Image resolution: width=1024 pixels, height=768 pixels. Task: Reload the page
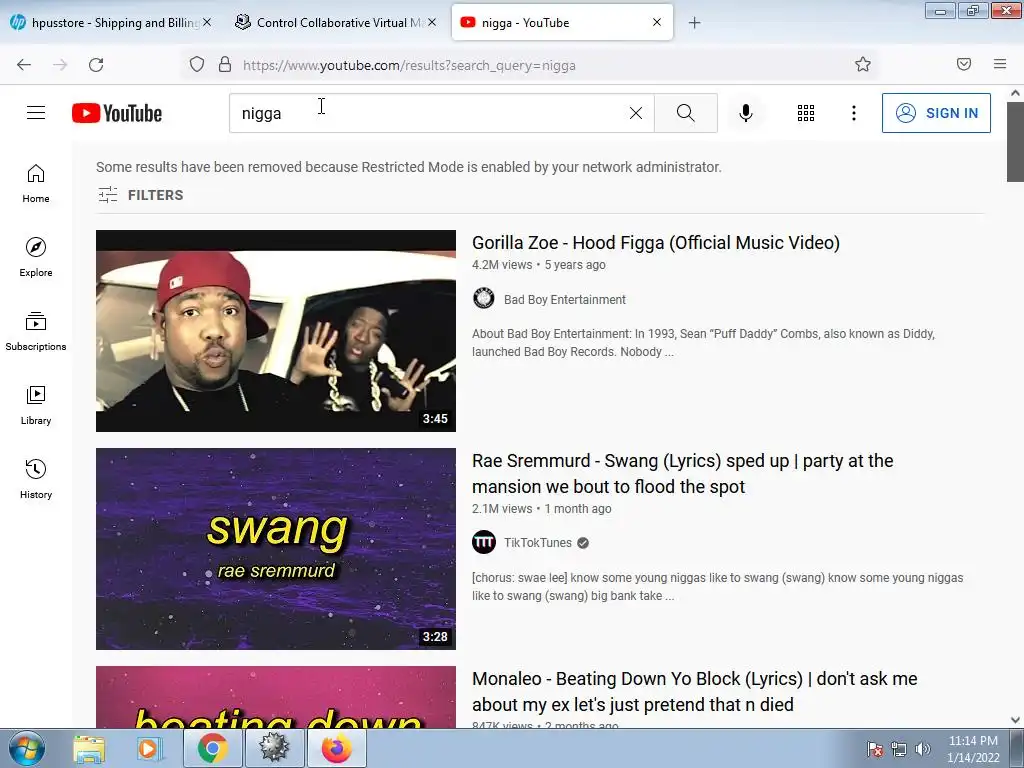tap(96, 65)
